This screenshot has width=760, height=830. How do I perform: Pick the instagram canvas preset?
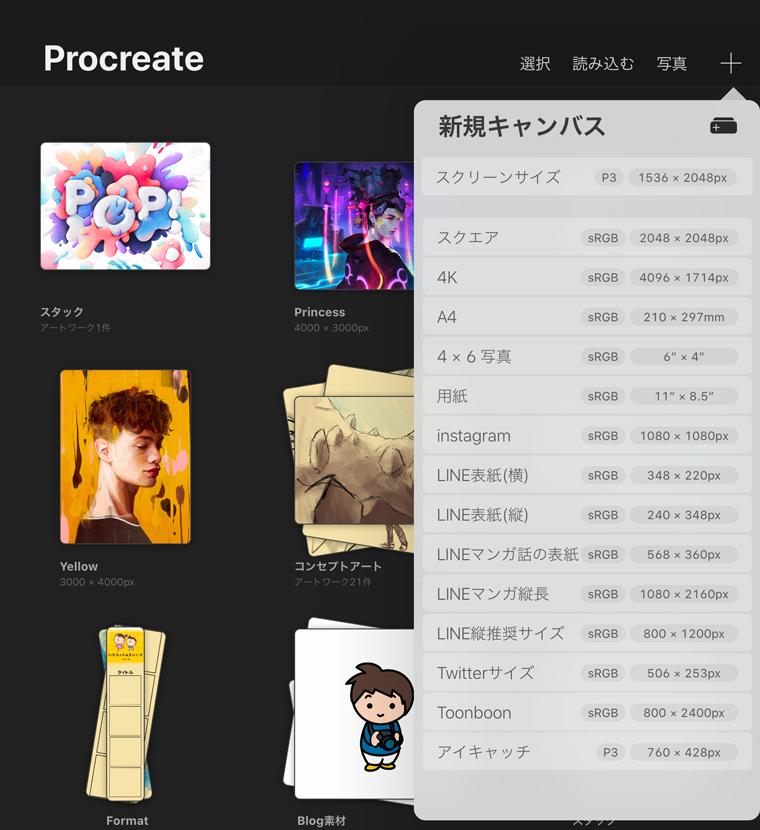[x=587, y=435]
